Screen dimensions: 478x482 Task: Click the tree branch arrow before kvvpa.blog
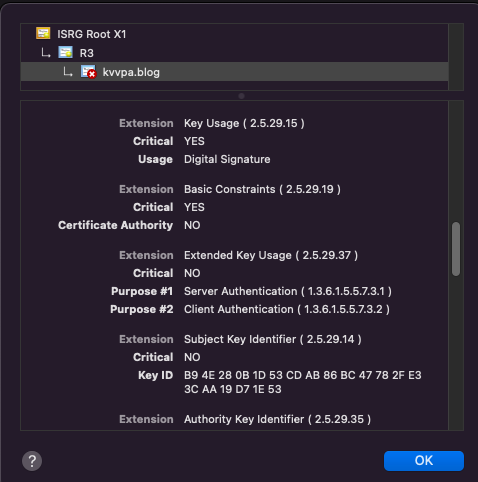pyautogui.click(x=68, y=72)
